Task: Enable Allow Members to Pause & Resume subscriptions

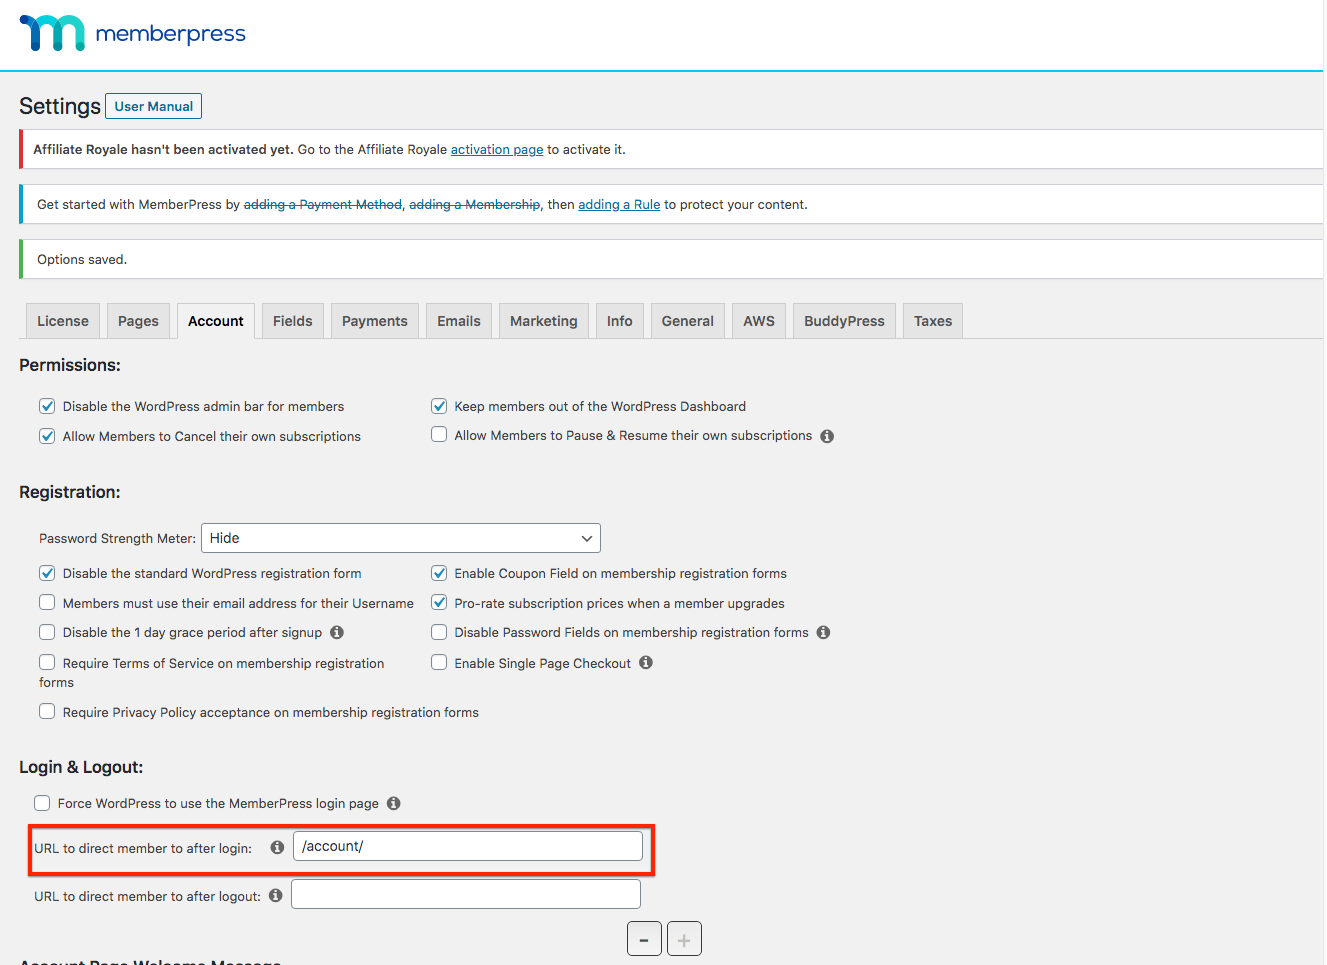Action: tap(439, 434)
